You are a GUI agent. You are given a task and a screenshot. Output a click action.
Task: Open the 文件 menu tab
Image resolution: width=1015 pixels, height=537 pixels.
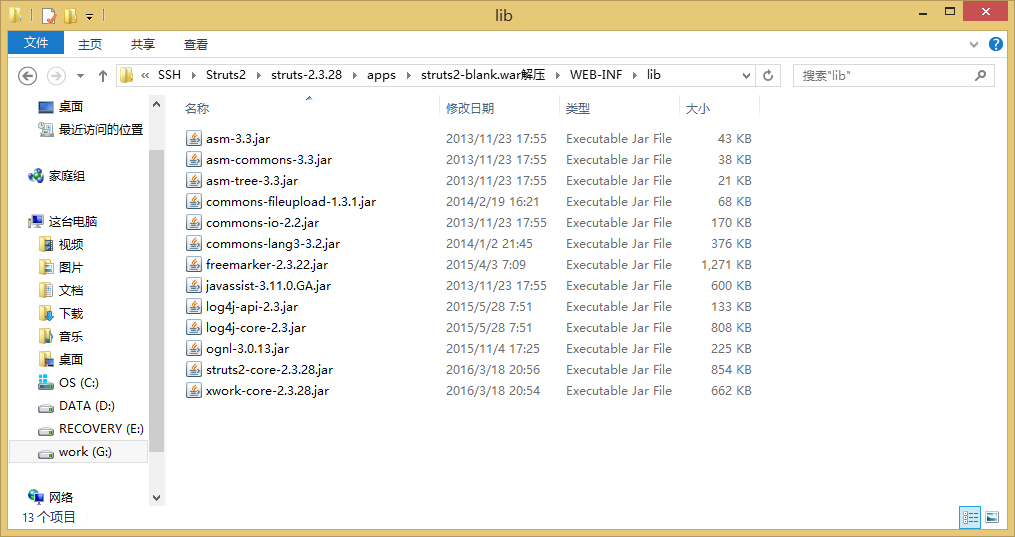[36, 43]
